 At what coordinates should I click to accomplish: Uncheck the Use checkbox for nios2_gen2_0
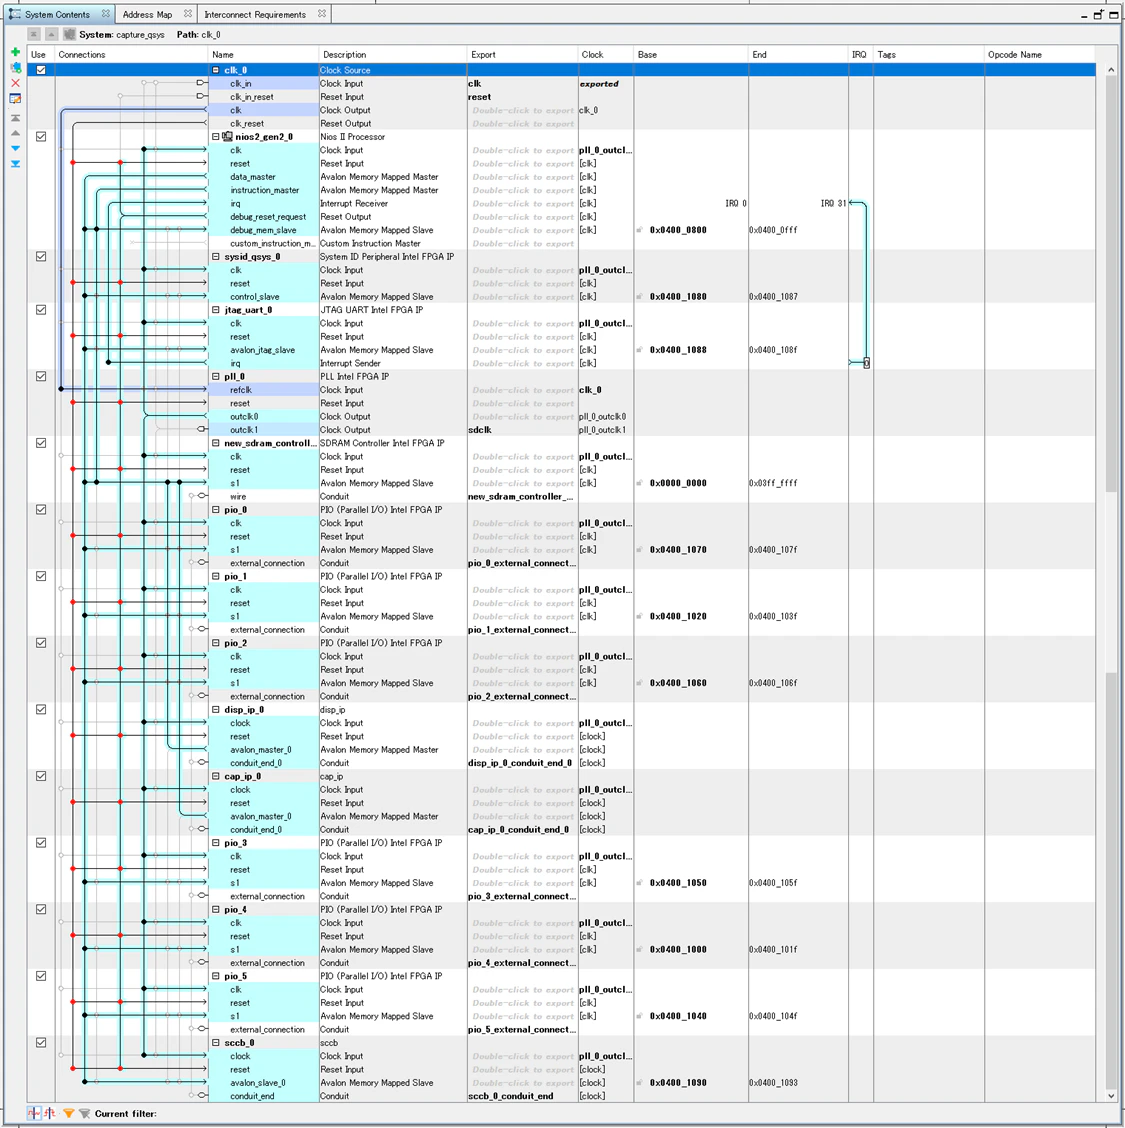coord(41,137)
